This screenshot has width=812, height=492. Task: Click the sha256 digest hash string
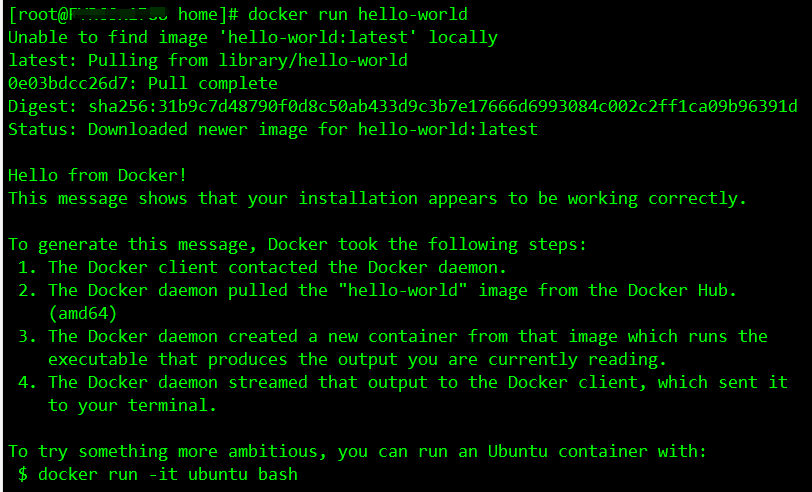point(443,106)
